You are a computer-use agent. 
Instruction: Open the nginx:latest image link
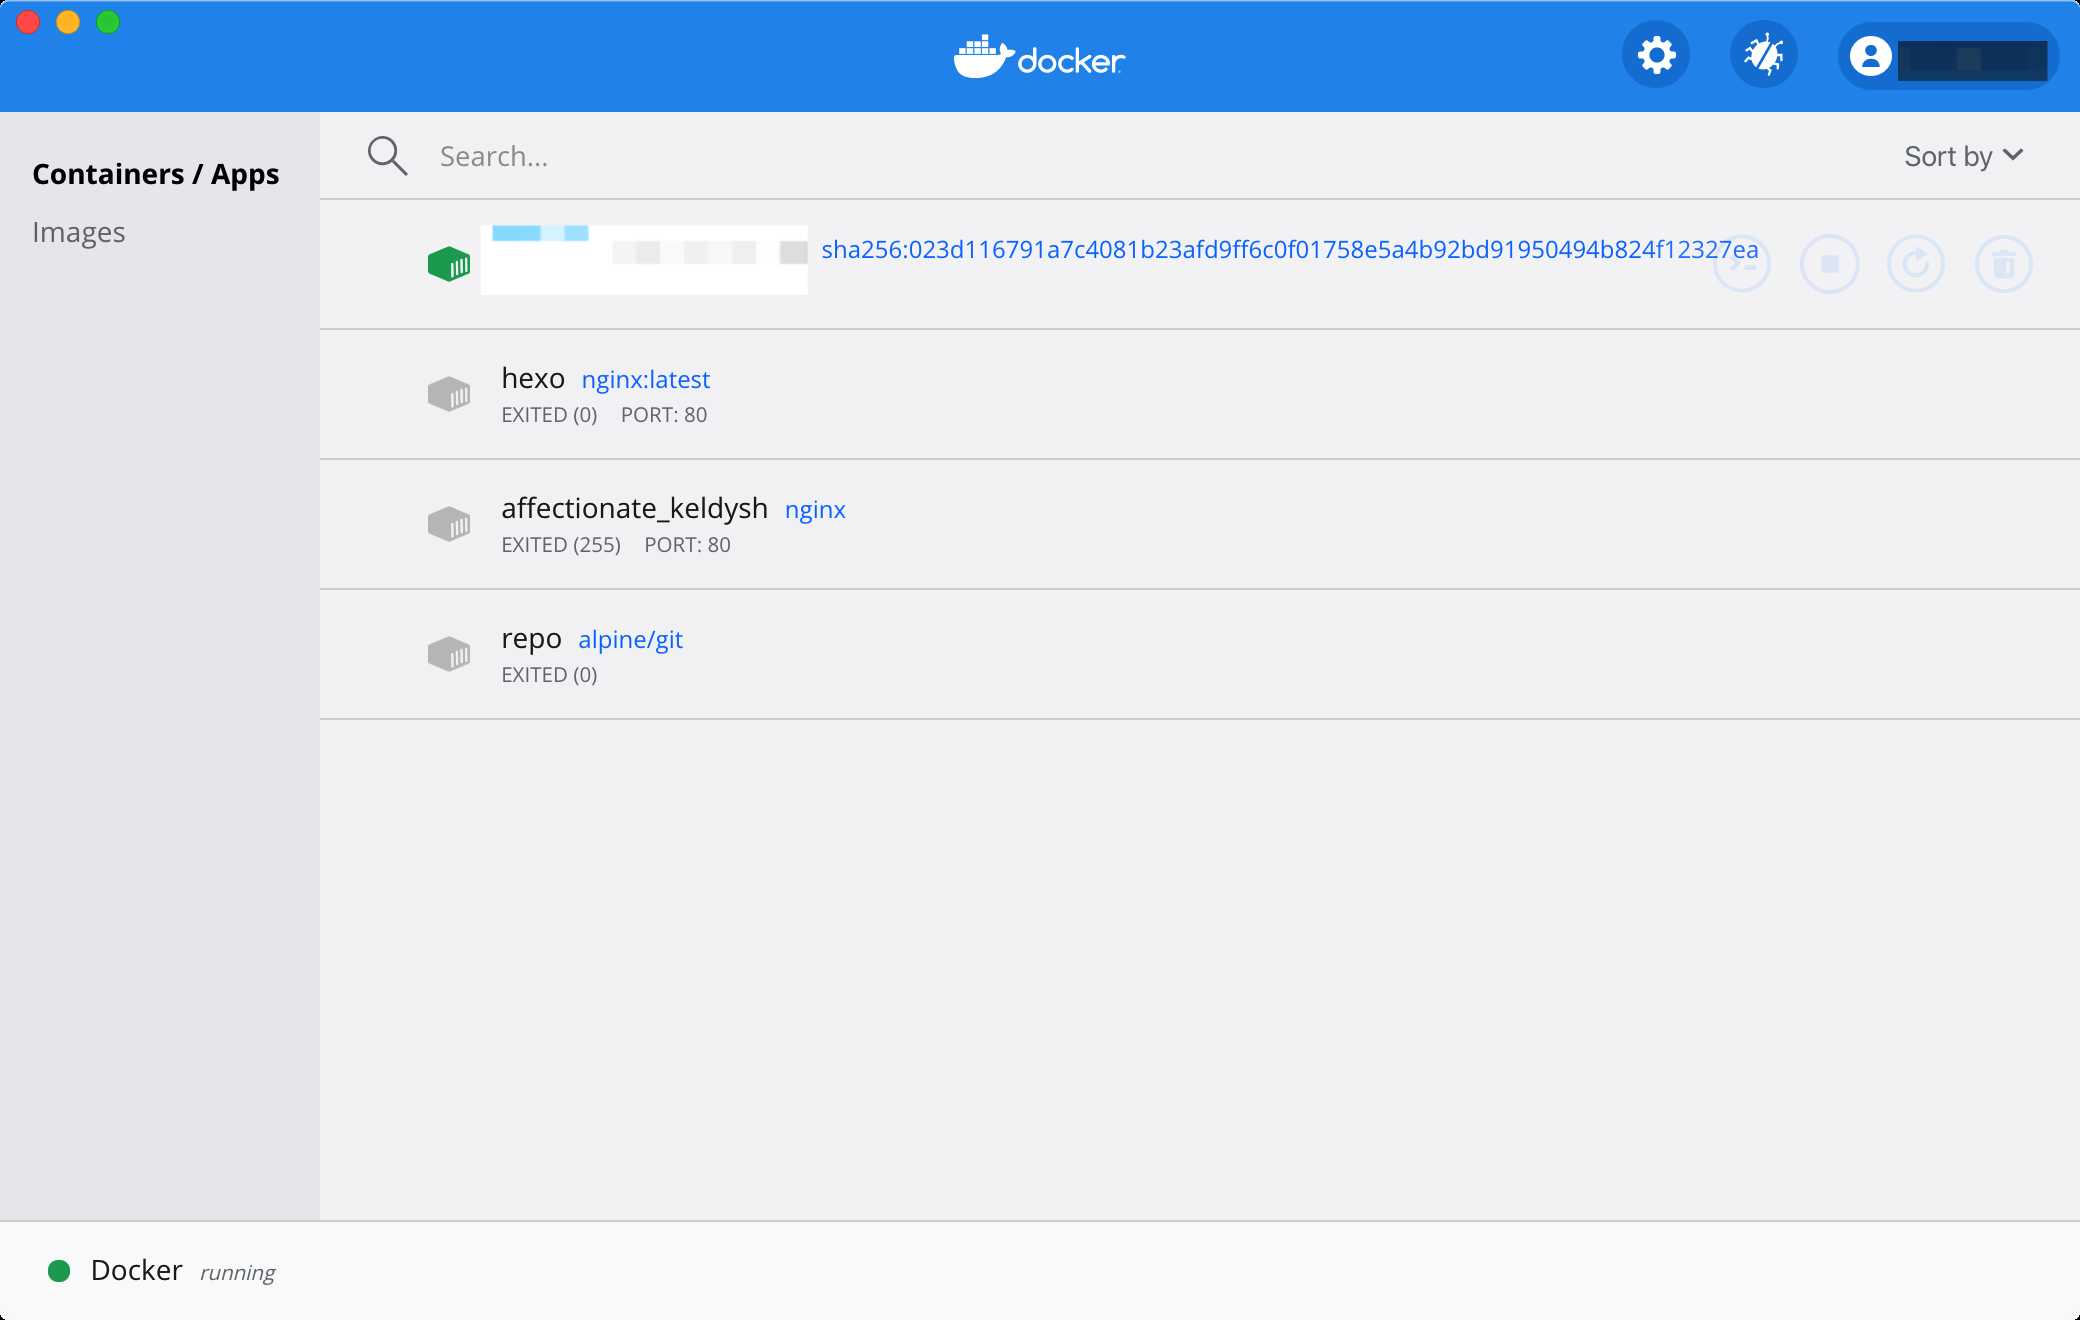point(646,380)
